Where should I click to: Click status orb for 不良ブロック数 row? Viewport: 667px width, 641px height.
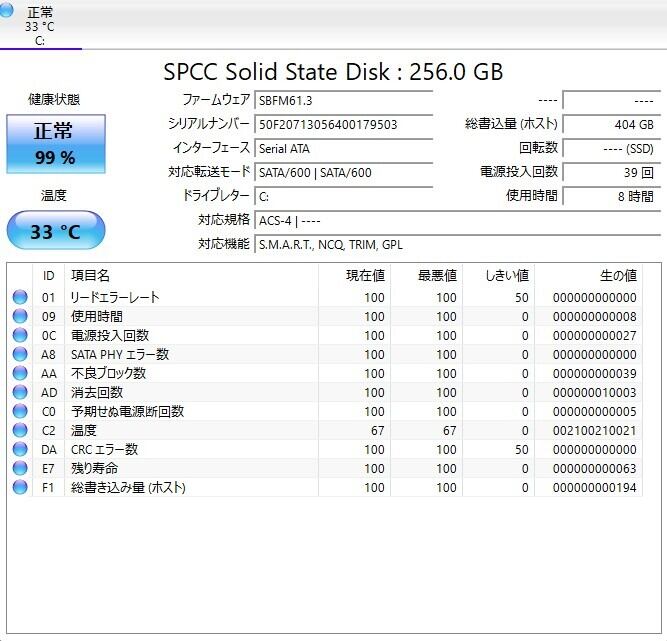pos(20,373)
